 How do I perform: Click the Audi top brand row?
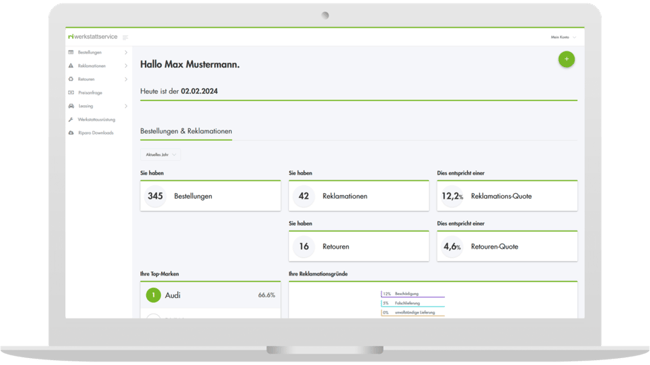(211, 295)
